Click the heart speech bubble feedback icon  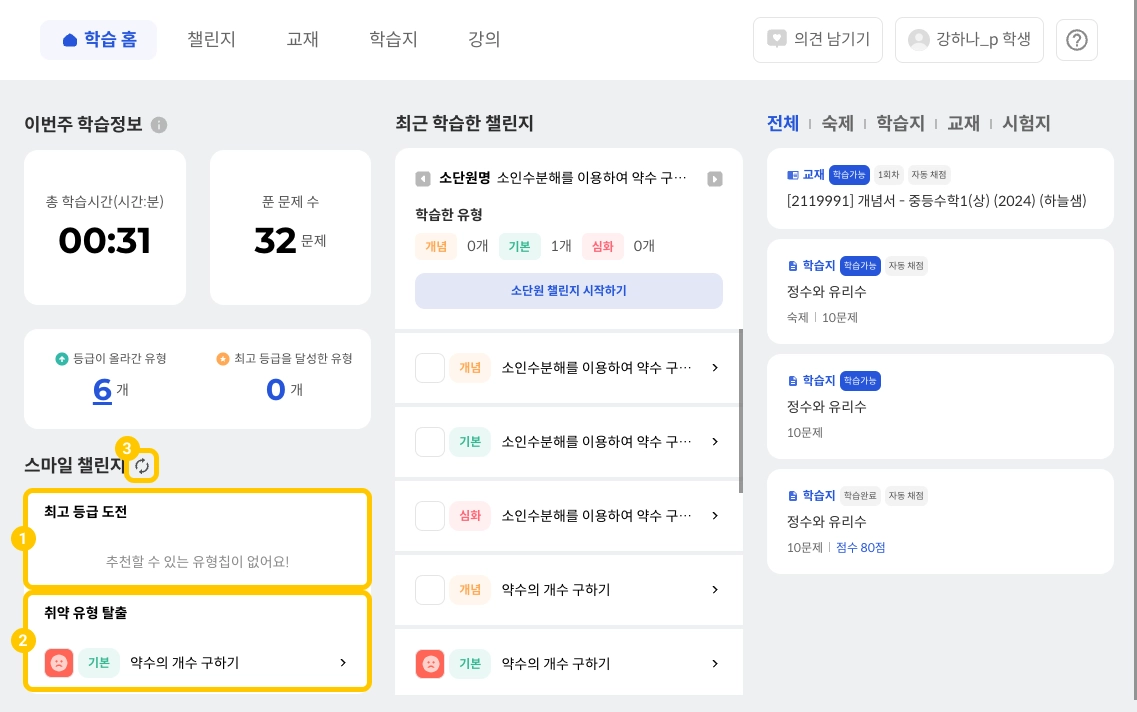click(777, 40)
